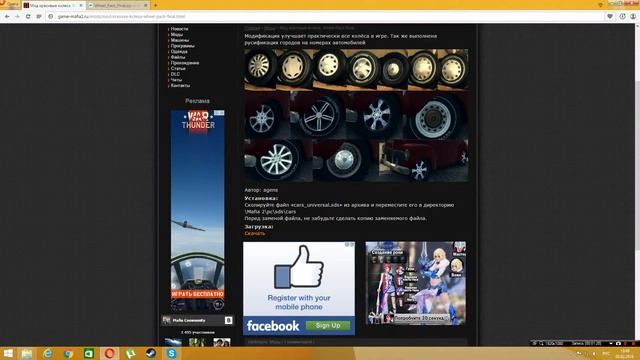Open the Одежда menu link
640x360 pixels.
coord(179,52)
